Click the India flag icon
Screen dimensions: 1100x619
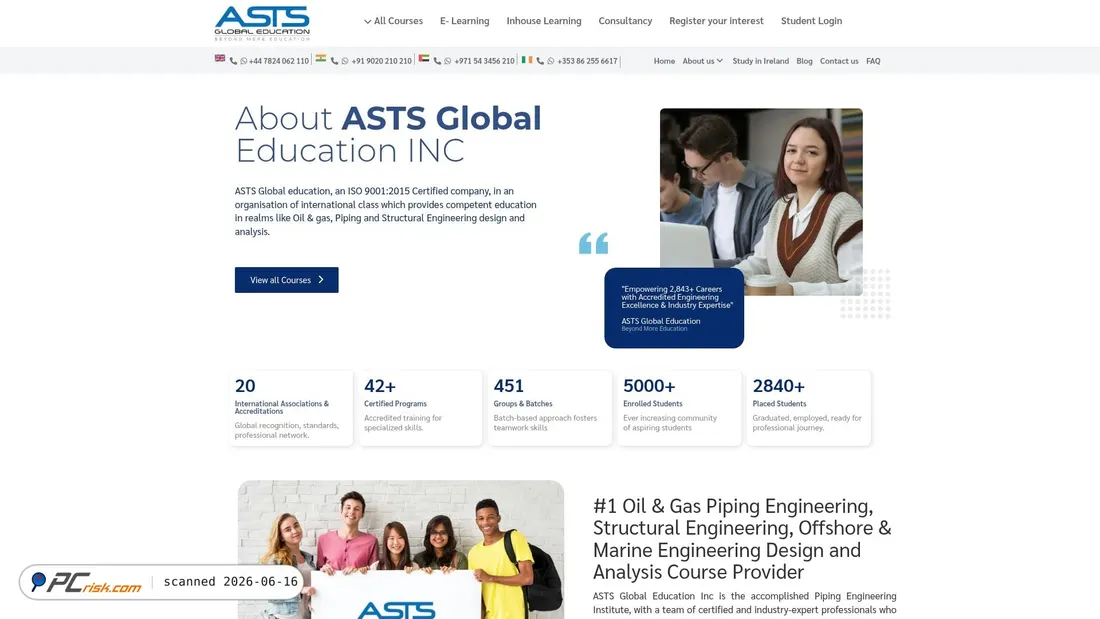(321, 58)
